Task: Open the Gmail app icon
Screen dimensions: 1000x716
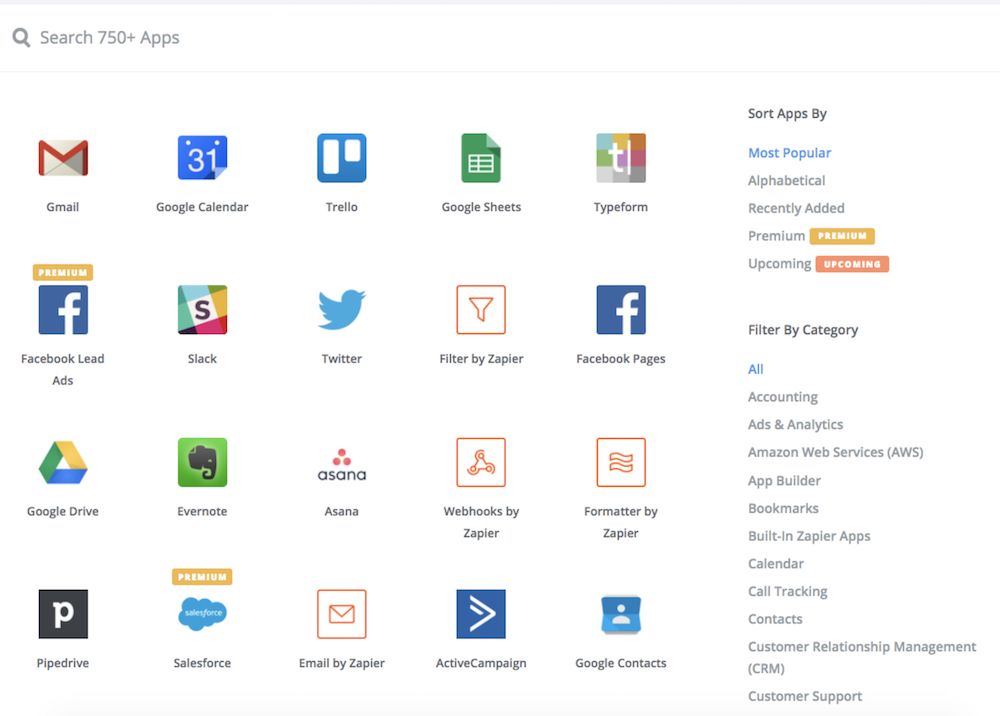Action: (63, 158)
